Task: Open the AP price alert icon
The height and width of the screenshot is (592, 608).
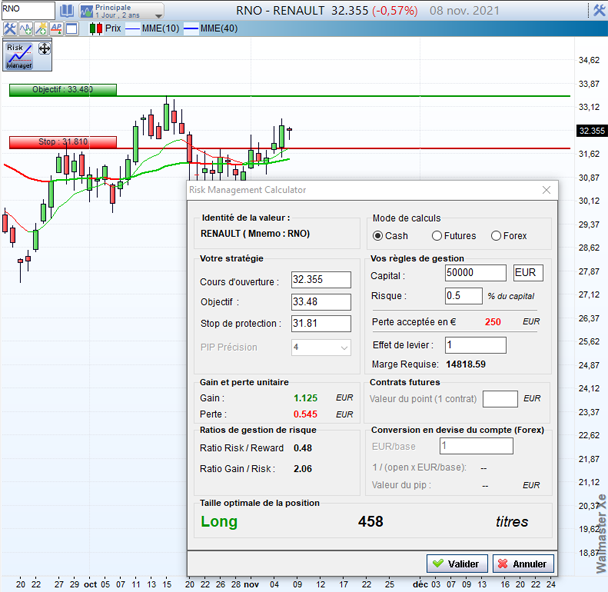Action: (x=56, y=29)
